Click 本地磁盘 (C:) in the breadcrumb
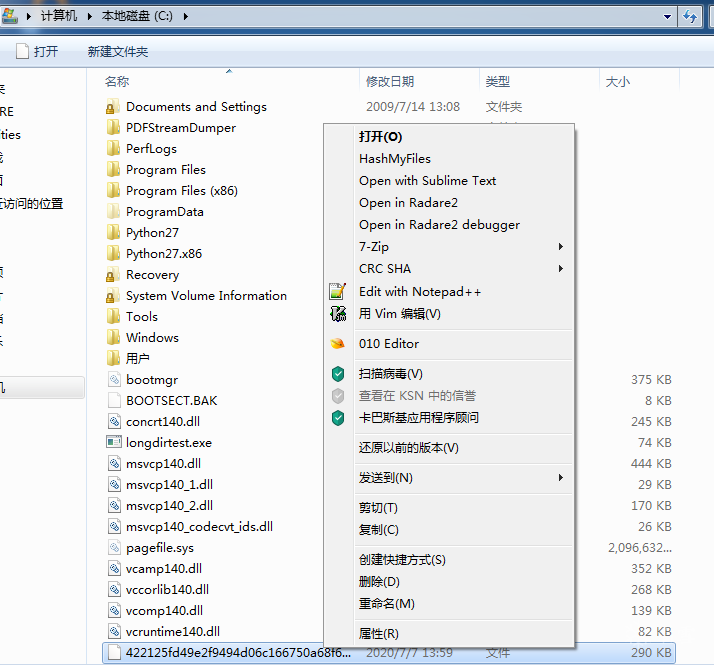The image size is (714, 665). pos(137,16)
